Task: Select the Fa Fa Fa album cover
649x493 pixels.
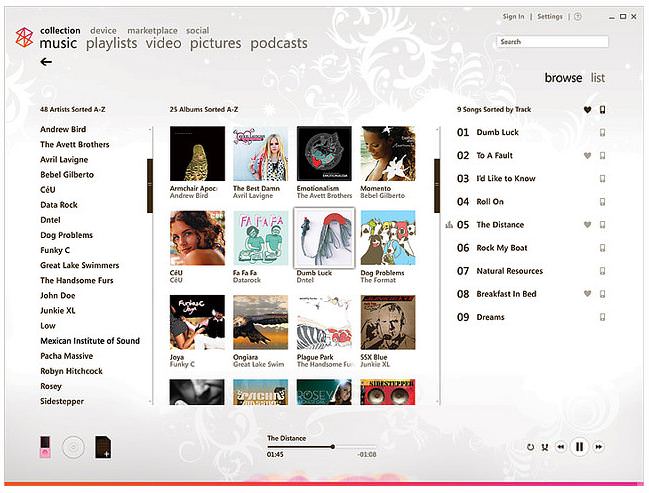Action: pyautogui.click(x=261, y=238)
